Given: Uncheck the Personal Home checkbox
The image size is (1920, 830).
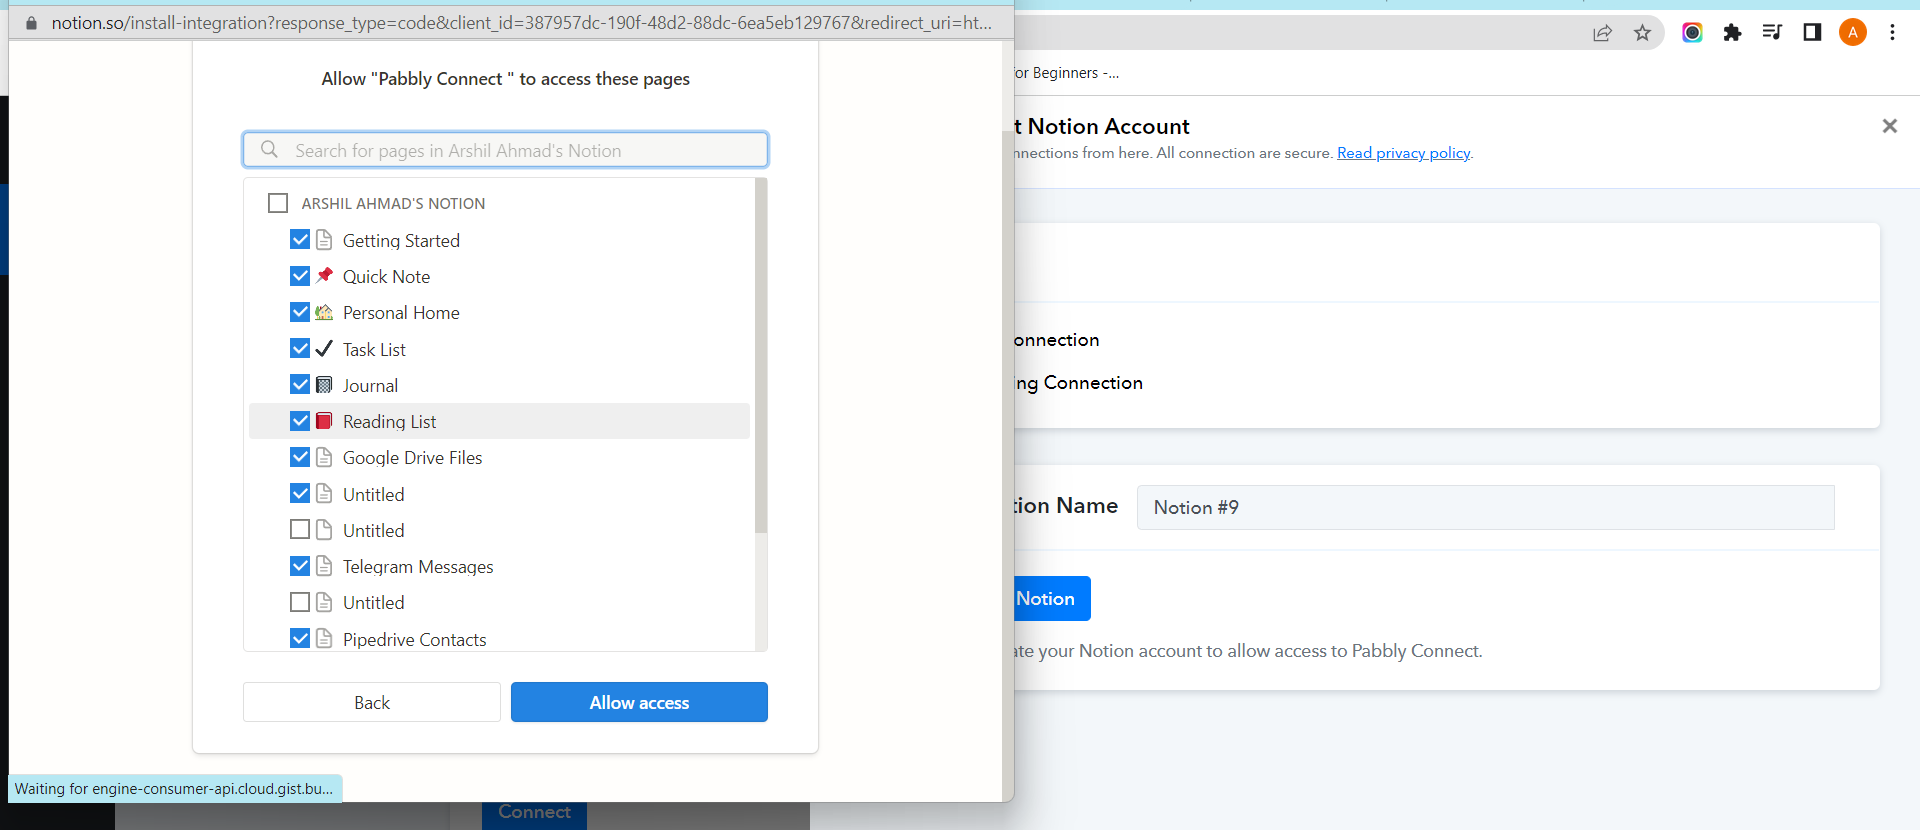Looking at the screenshot, I should (x=300, y=312).
